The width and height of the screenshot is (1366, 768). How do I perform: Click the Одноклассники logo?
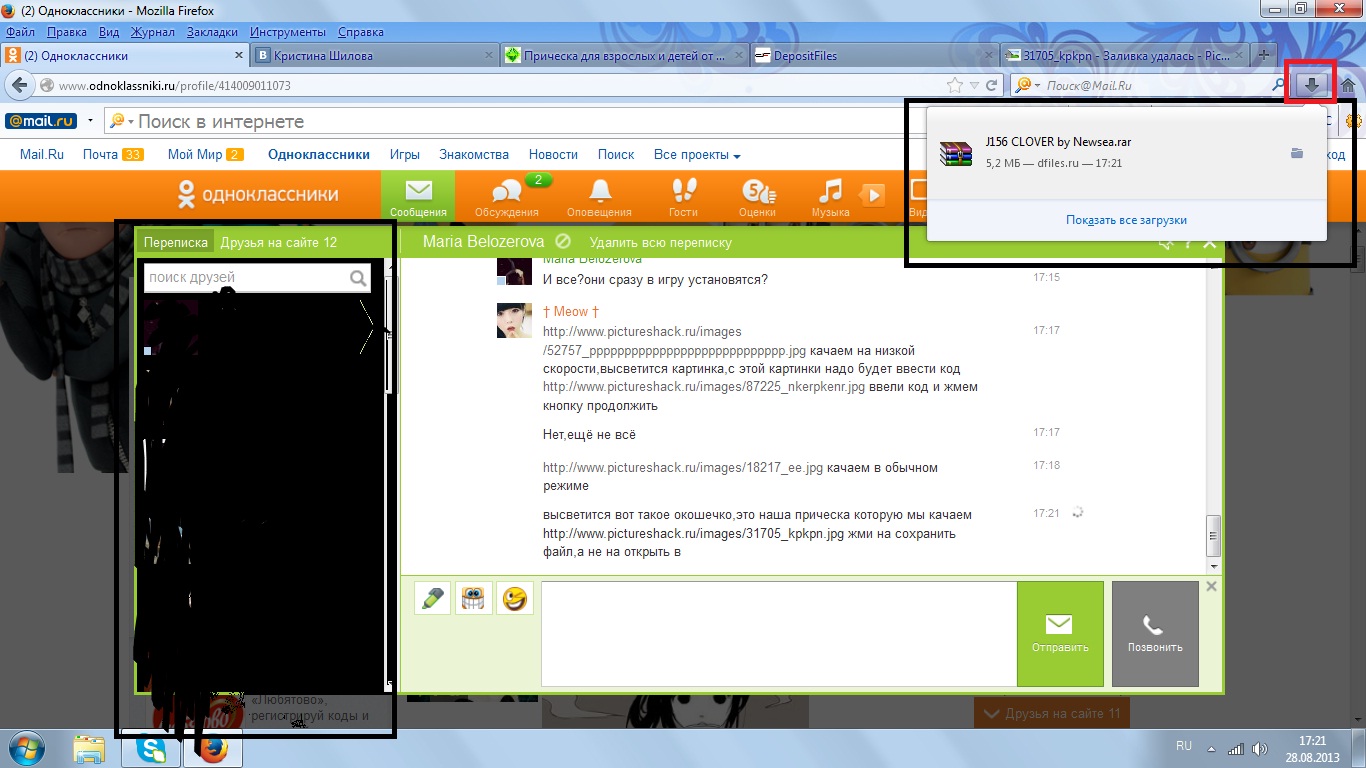(x=257, y=195)
